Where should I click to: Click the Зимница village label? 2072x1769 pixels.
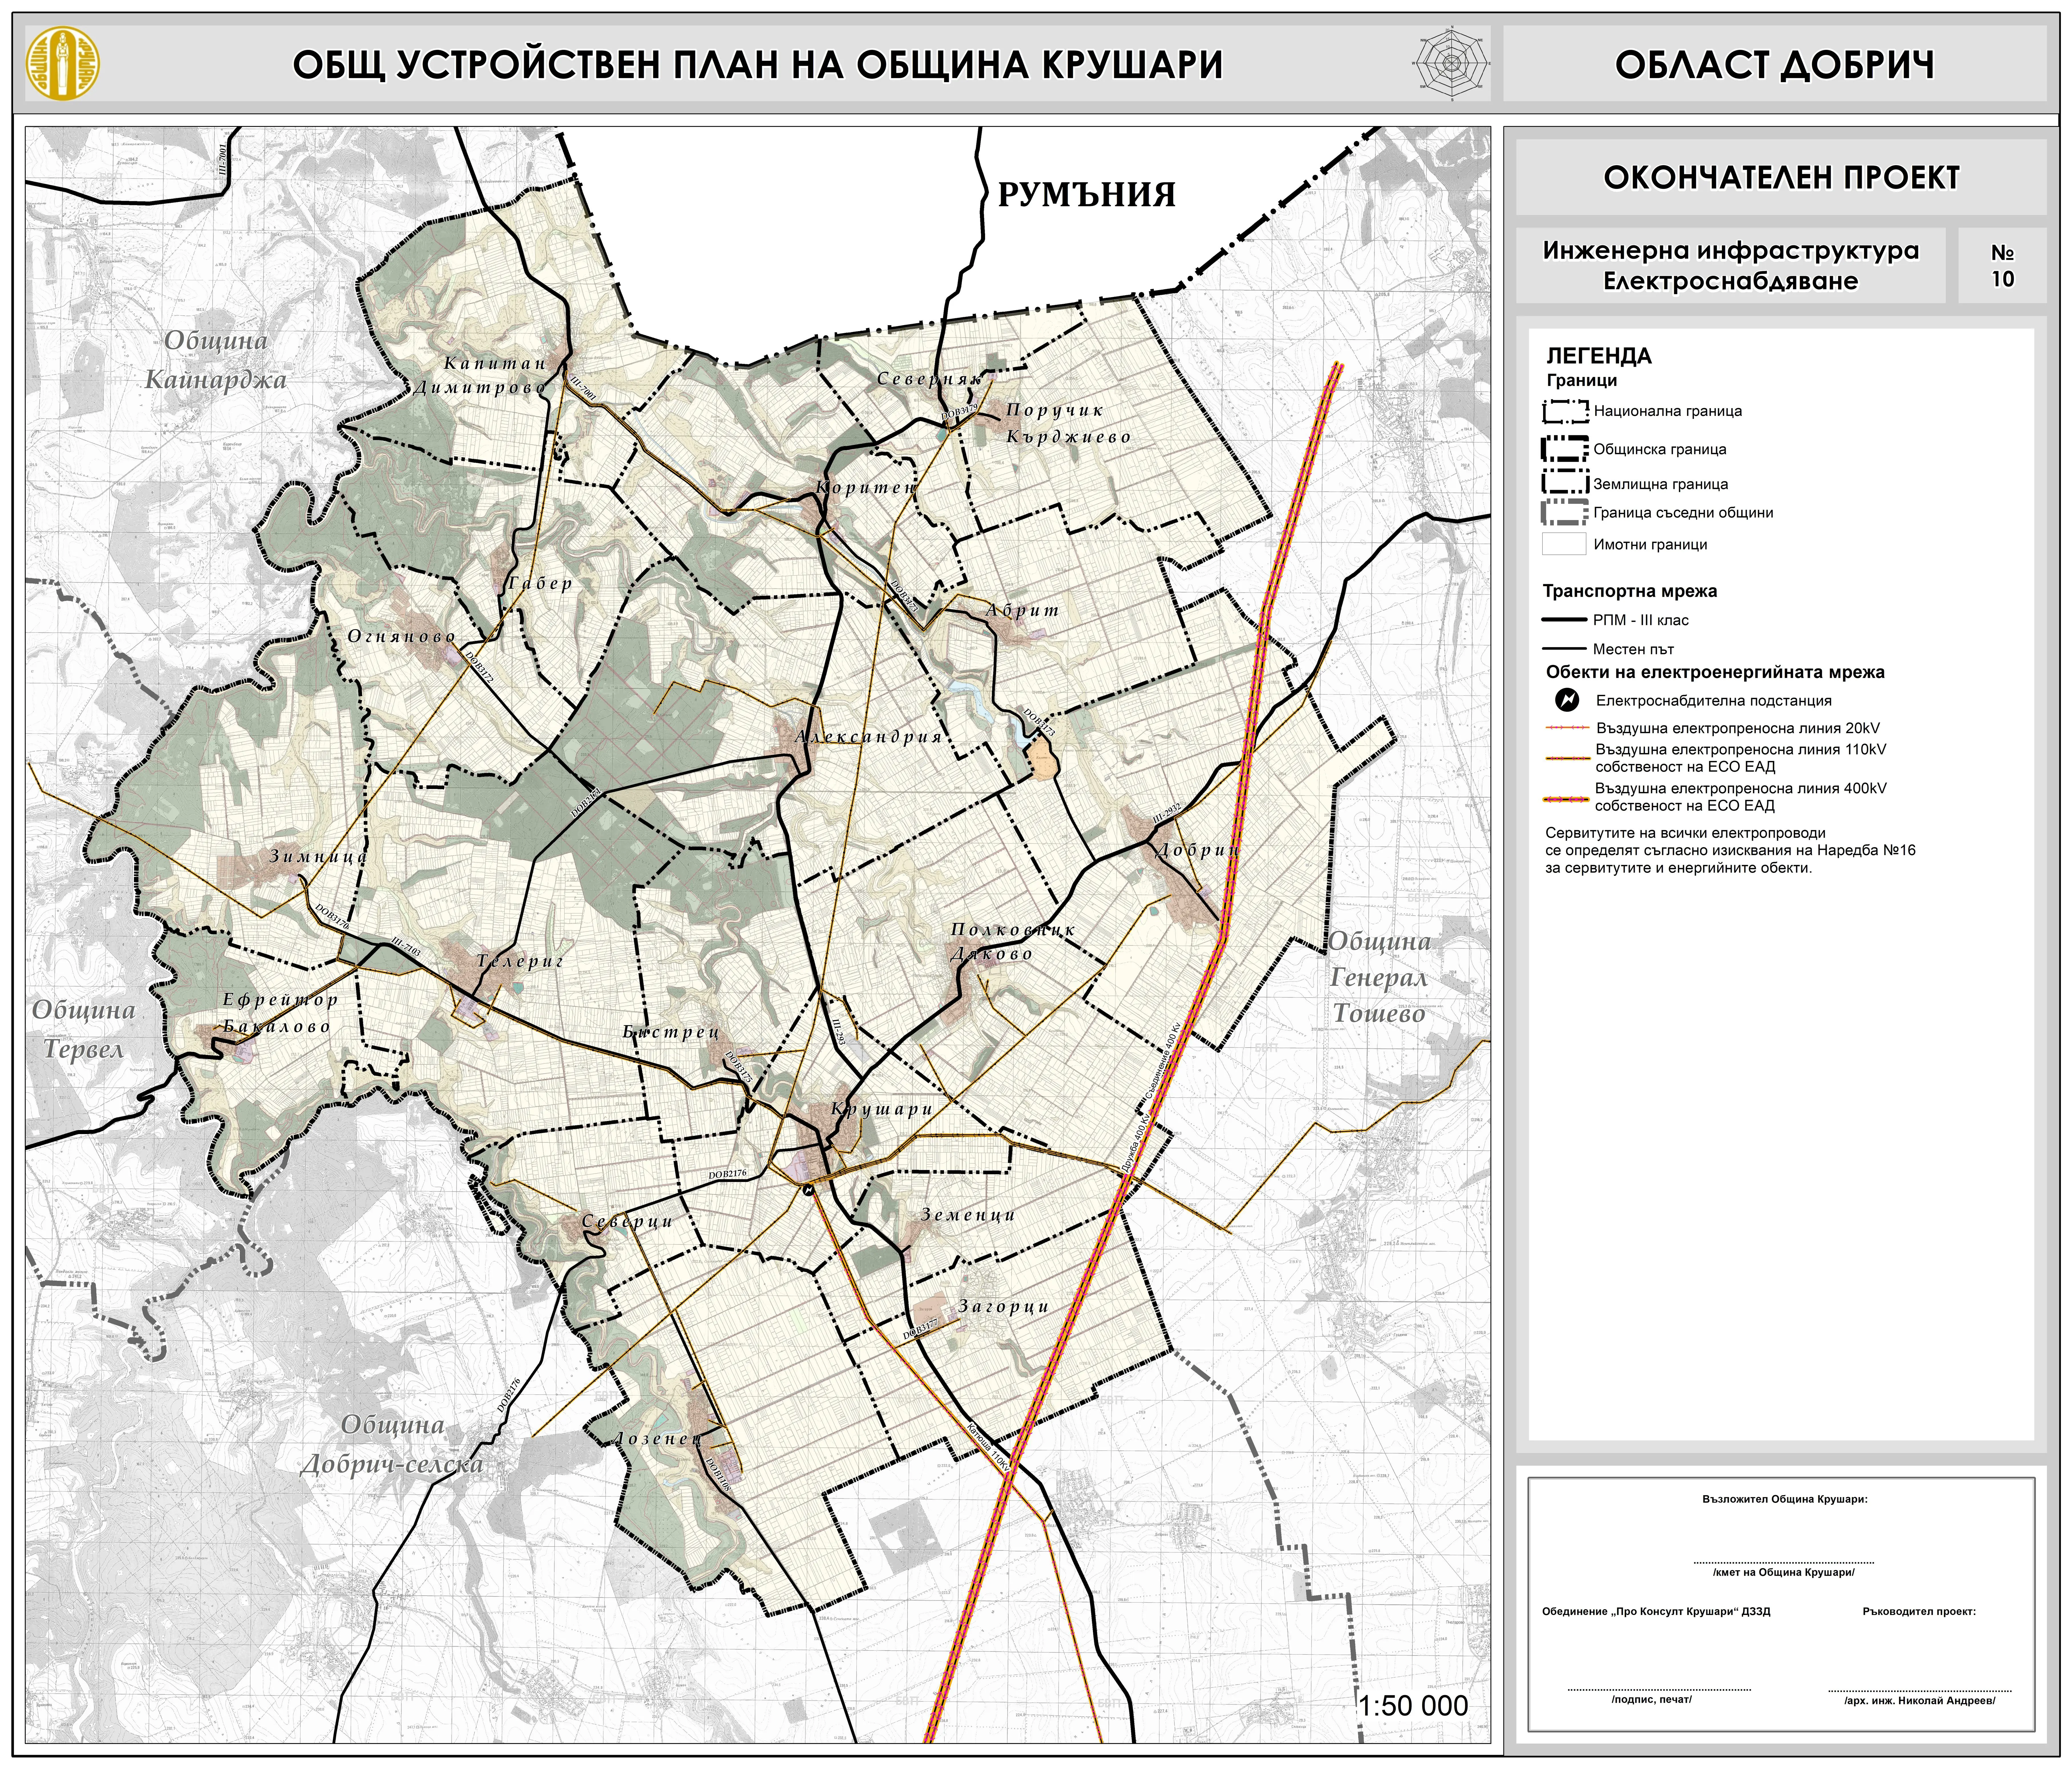click(x=319, y=856)
